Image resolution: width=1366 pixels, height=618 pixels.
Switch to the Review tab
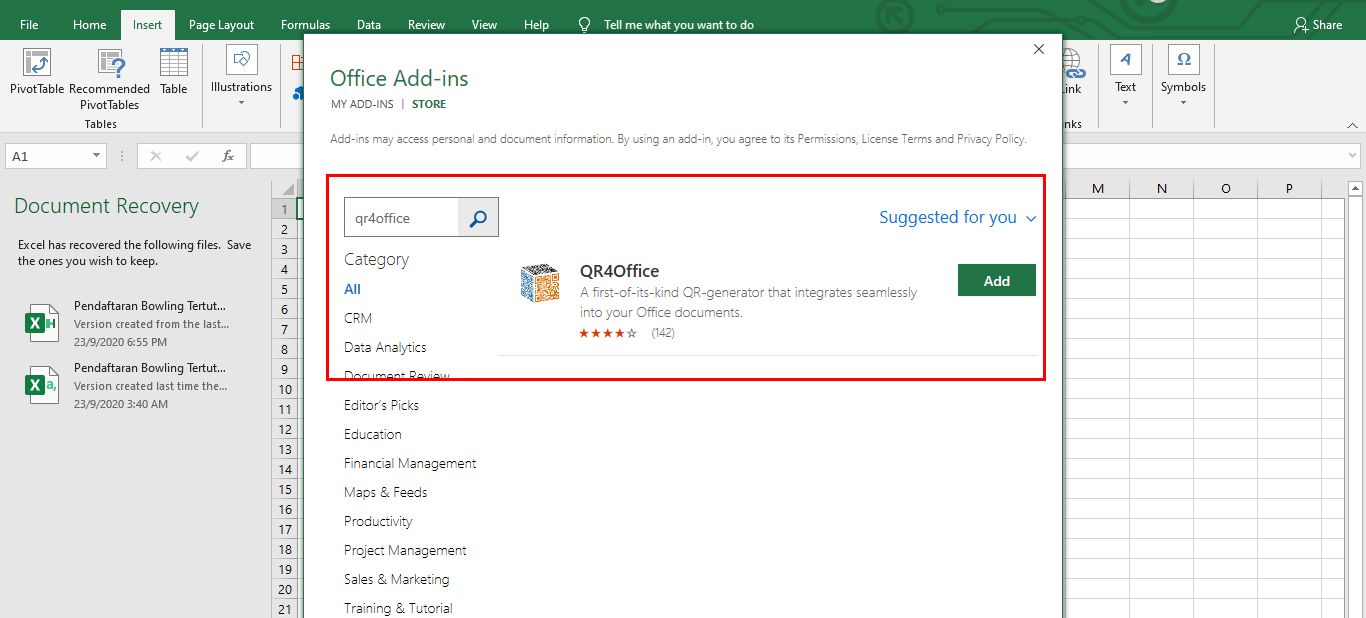pyautogui.click(x=426, y=25)
